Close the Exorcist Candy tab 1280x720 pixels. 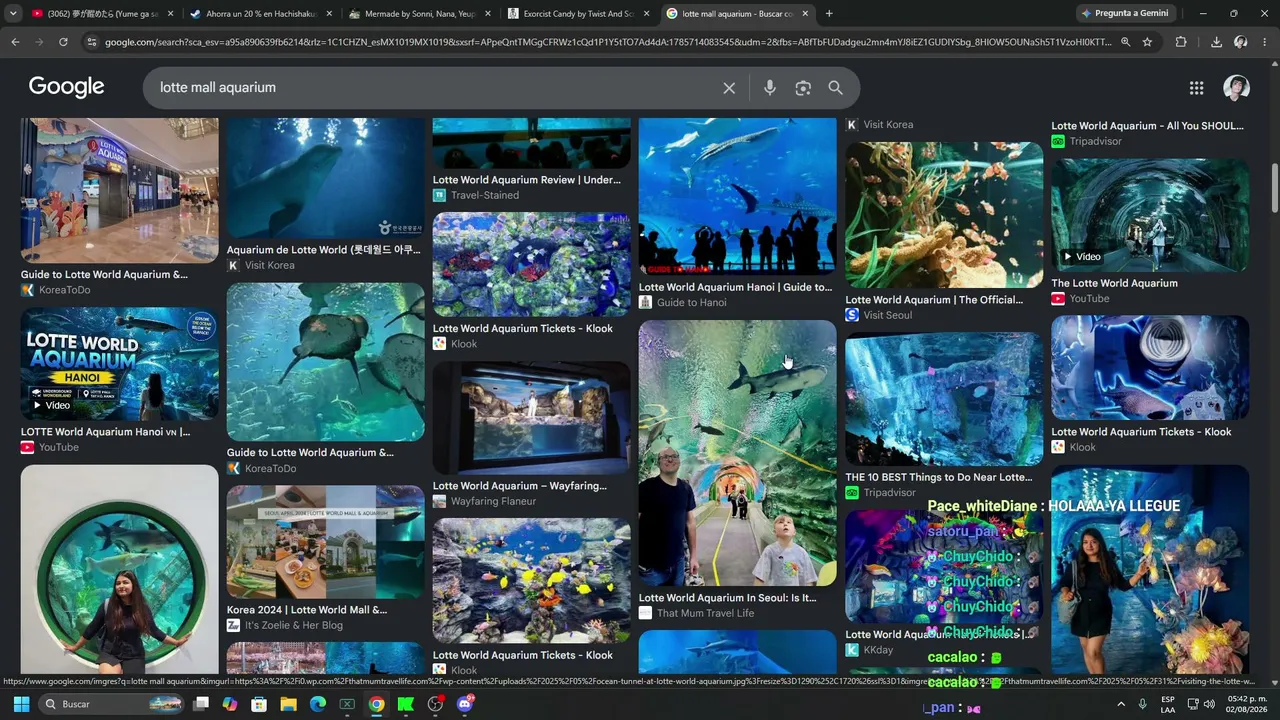click(x=646, y=14)
